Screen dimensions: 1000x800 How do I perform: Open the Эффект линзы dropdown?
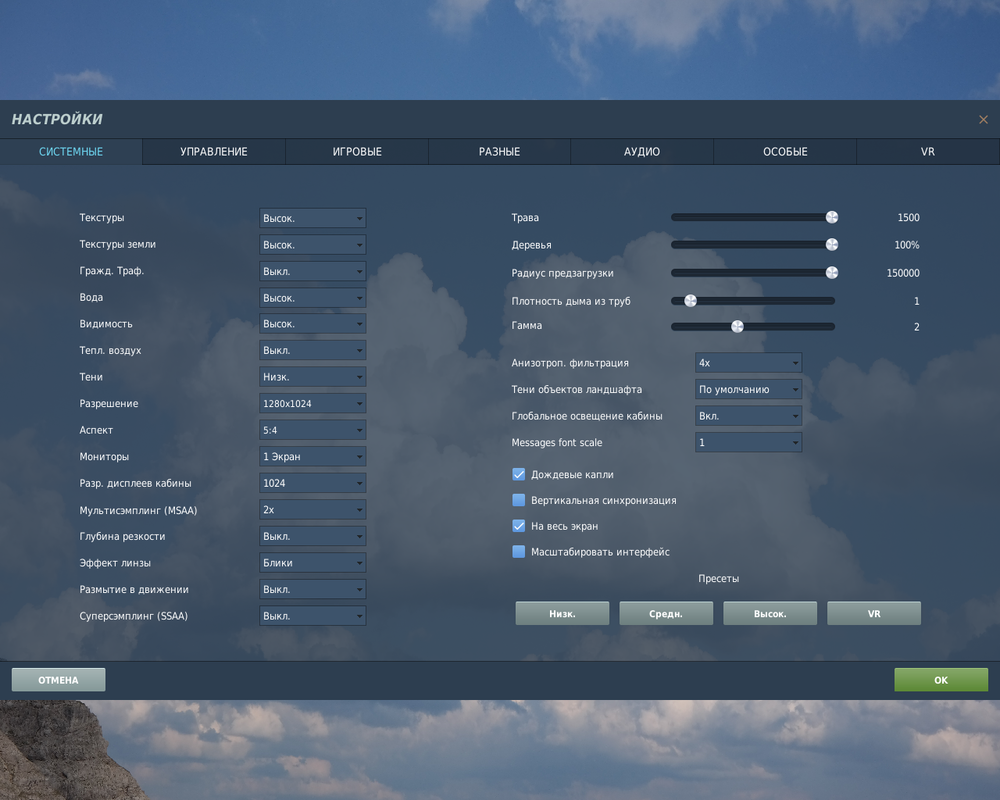tap(312, 563)
